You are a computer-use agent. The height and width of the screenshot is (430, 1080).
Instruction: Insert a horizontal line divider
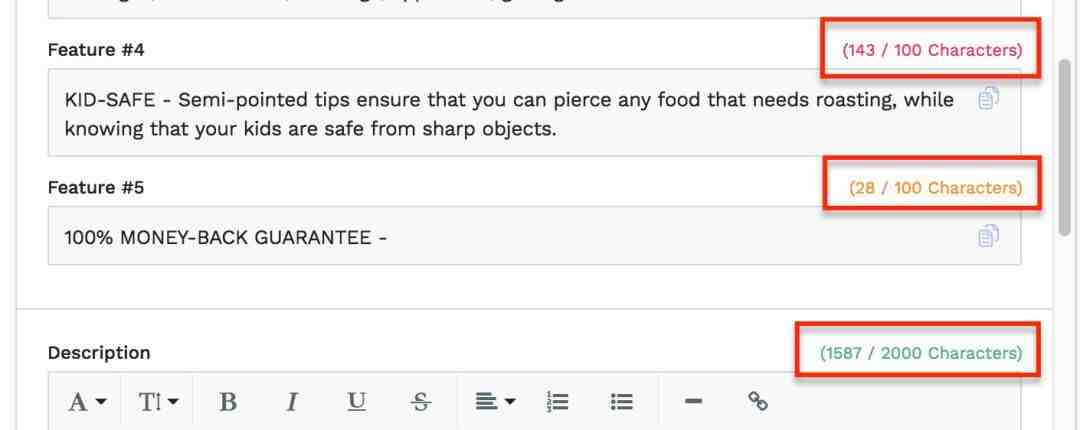(x=692, y=402)
